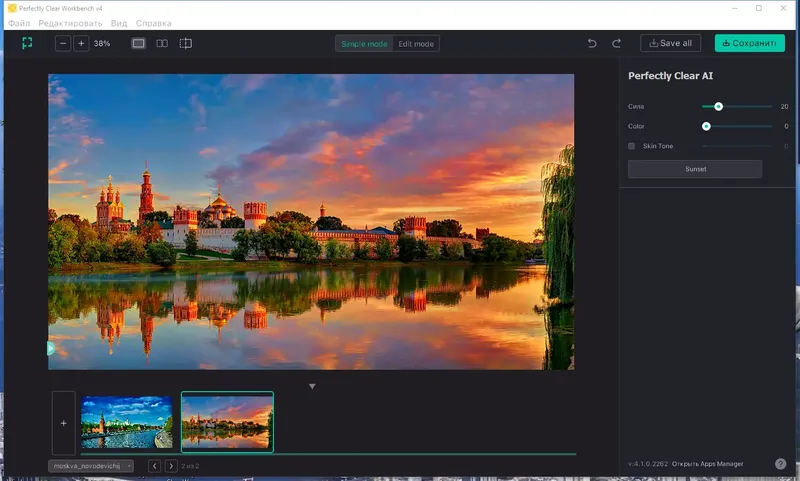The image size is (800, 481).
Task: Zoom in with the plus button
Action: [82, 44]
